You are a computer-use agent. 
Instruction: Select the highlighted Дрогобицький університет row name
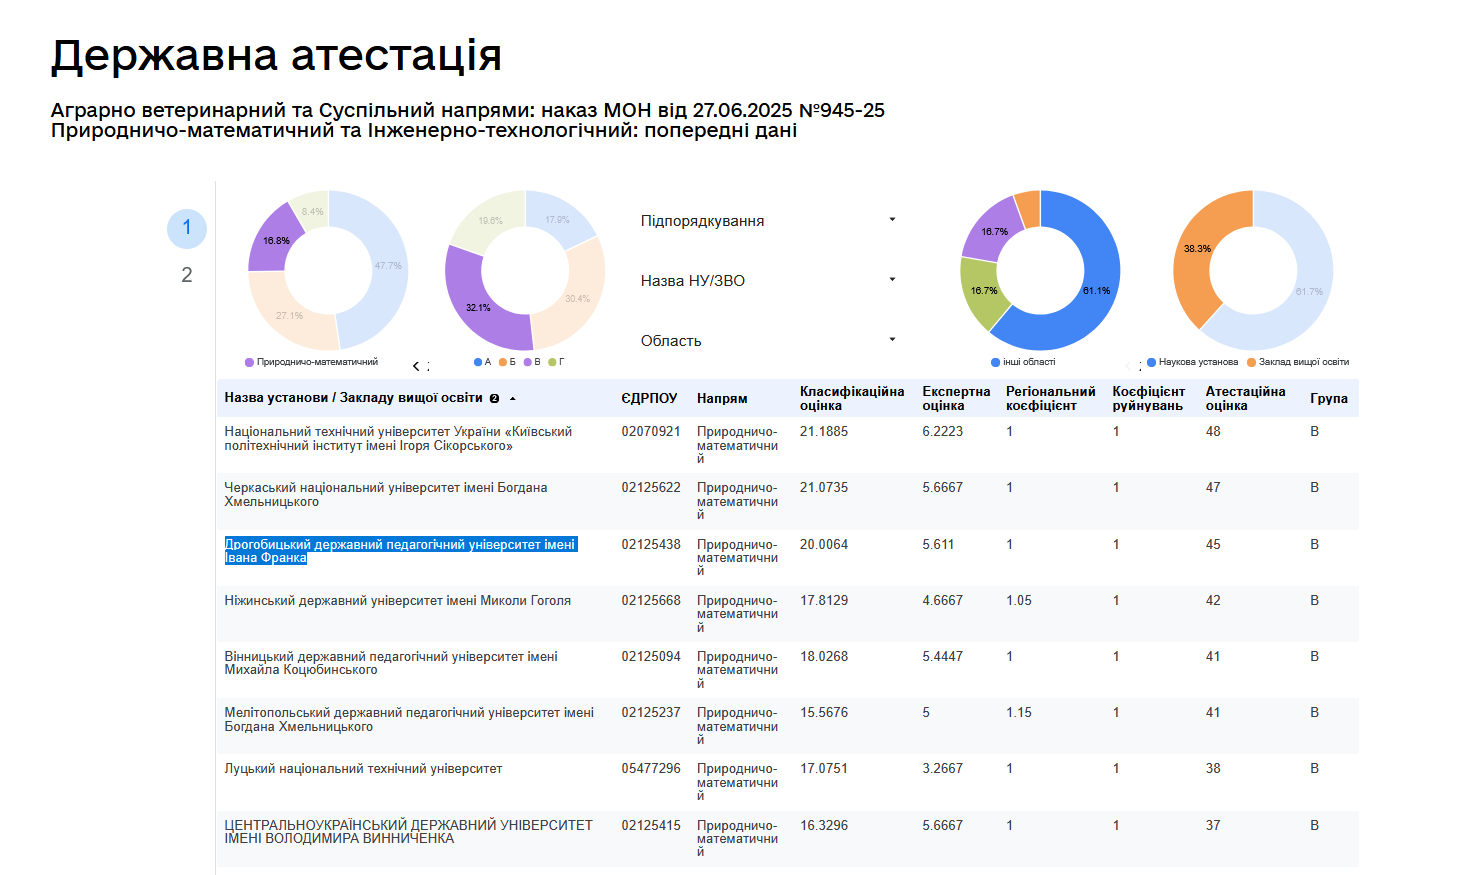[x=400, y=551]
